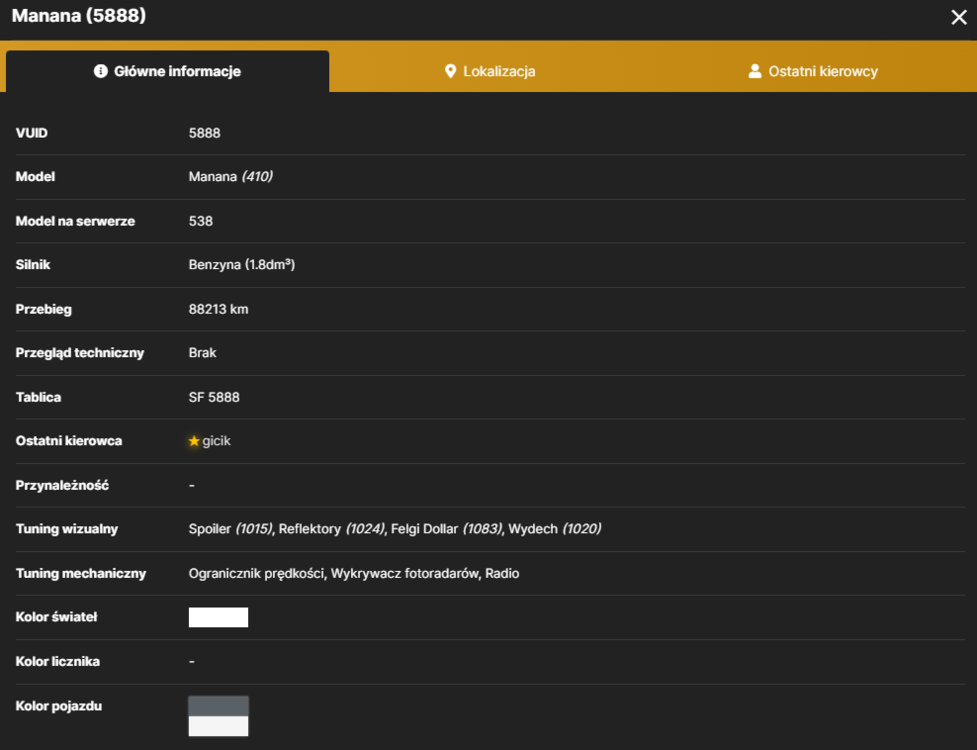Click the Silnik row label
The width and height of the screenshot is (977, 750).
(x=33, y=265)
